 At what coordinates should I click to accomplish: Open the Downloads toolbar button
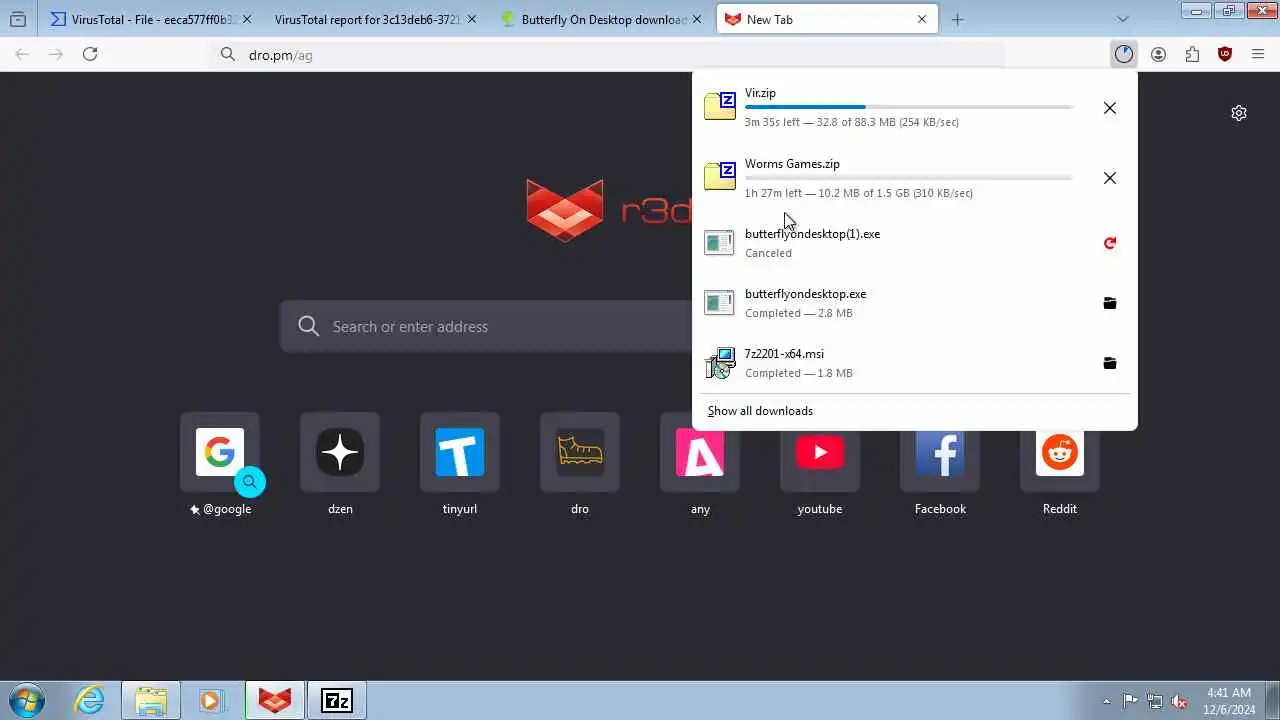(1124, 54)
